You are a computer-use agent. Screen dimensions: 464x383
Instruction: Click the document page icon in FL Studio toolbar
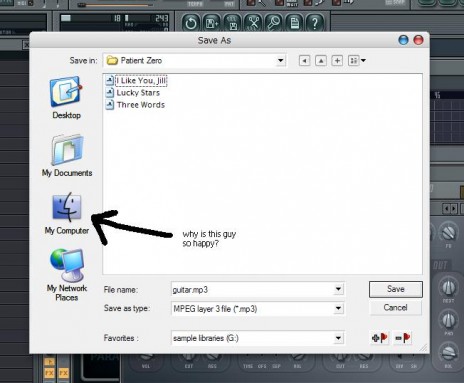295,23
